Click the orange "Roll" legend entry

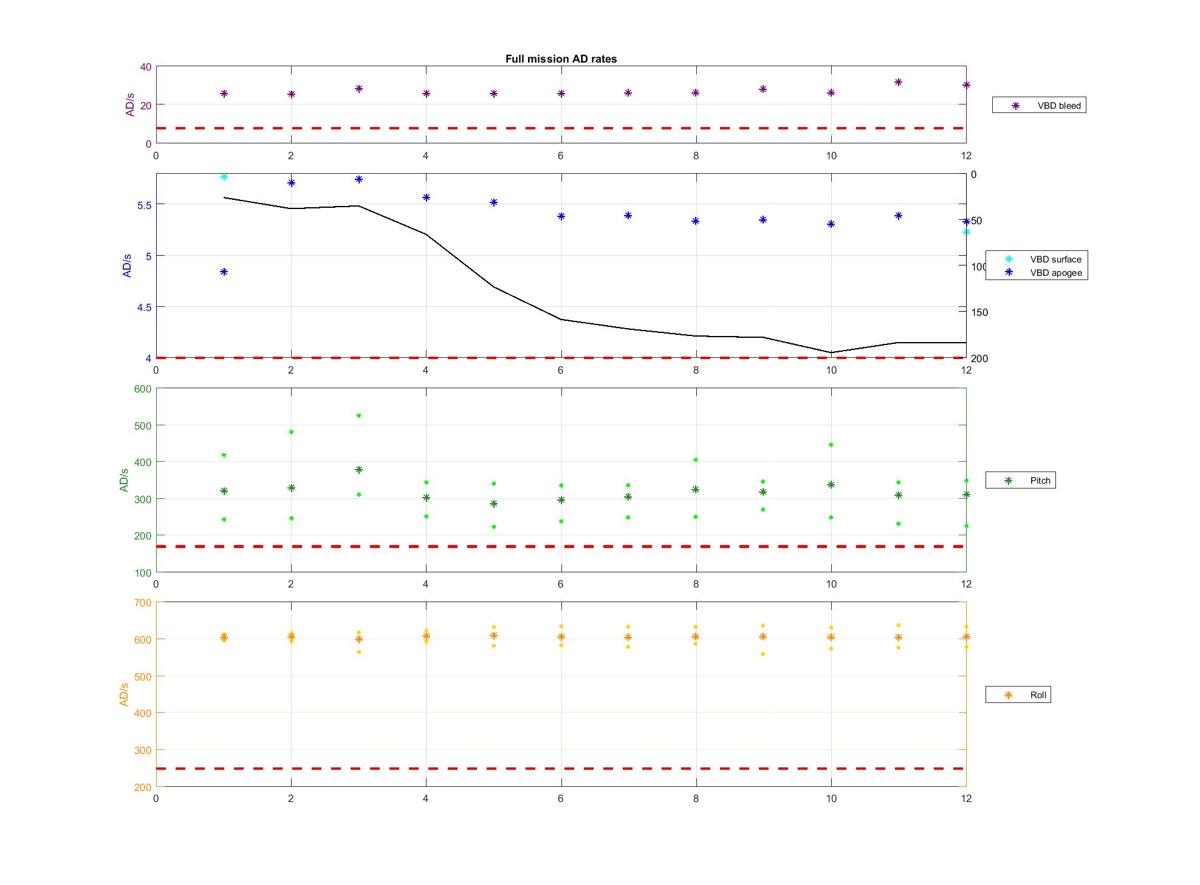click(1018, 695)
